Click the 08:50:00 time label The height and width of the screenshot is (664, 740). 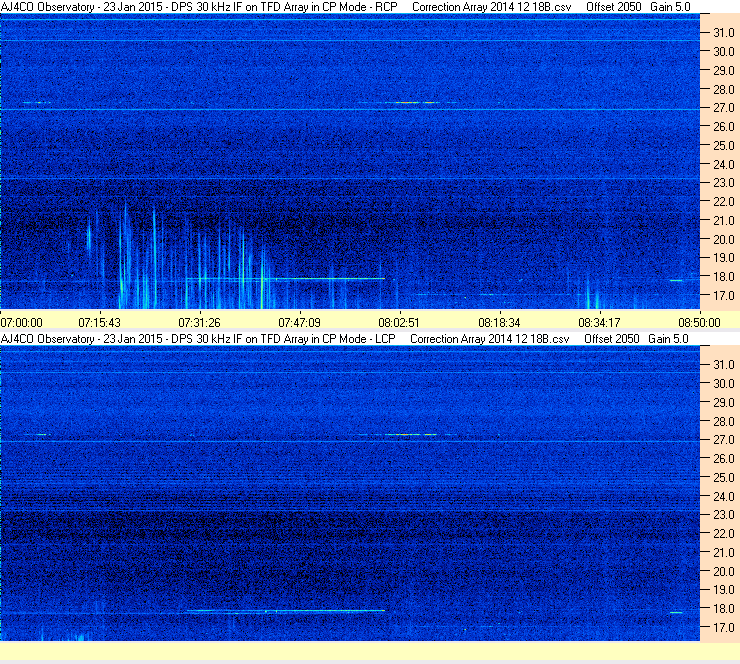(x=699, y=323)
